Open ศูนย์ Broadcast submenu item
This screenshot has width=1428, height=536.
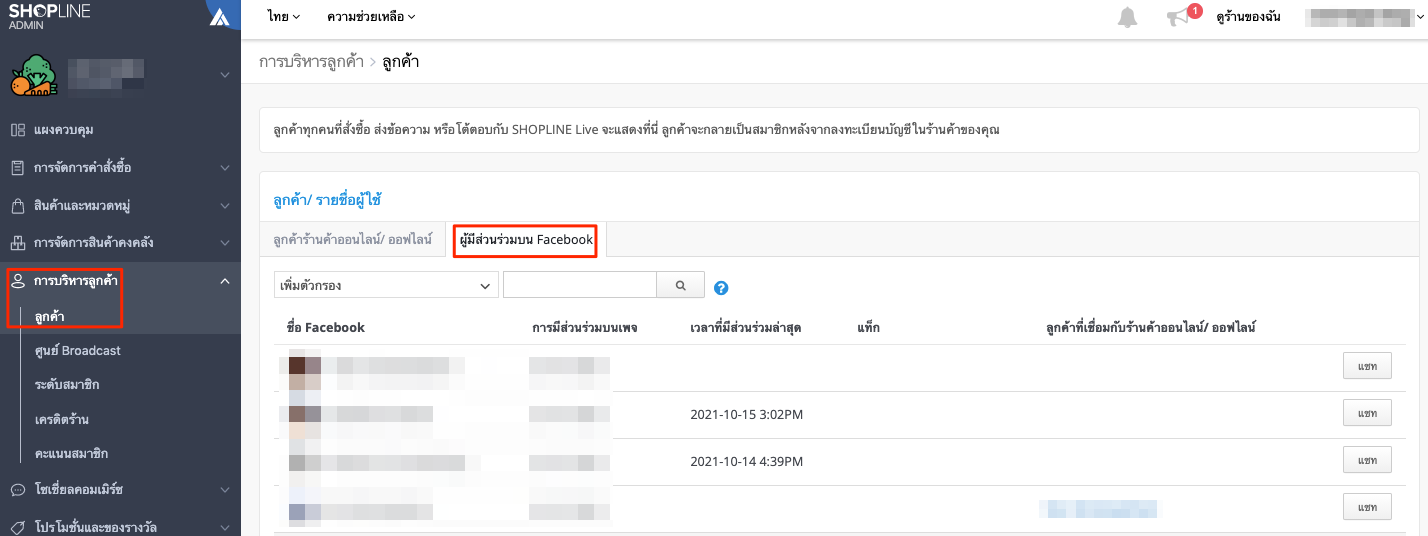[x=77, y=351]
